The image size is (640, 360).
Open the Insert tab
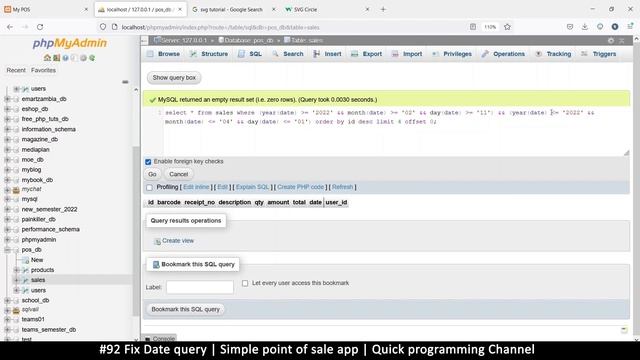[327, 54]
